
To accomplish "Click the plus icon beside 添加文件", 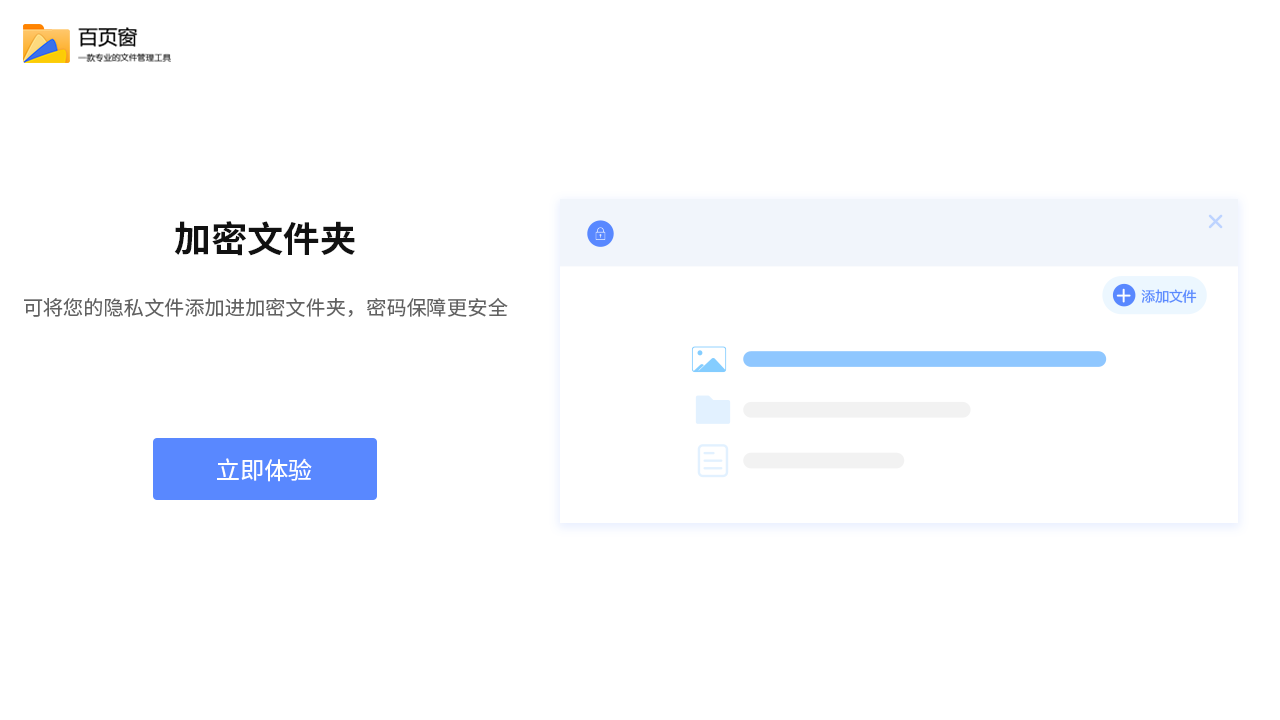I will pos(1124,295).
